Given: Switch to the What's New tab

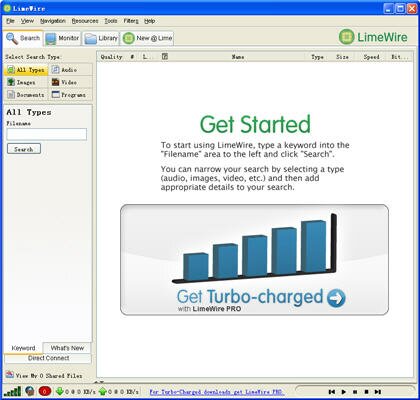Looking at the screenshot, I should click(x=67, y=348).
